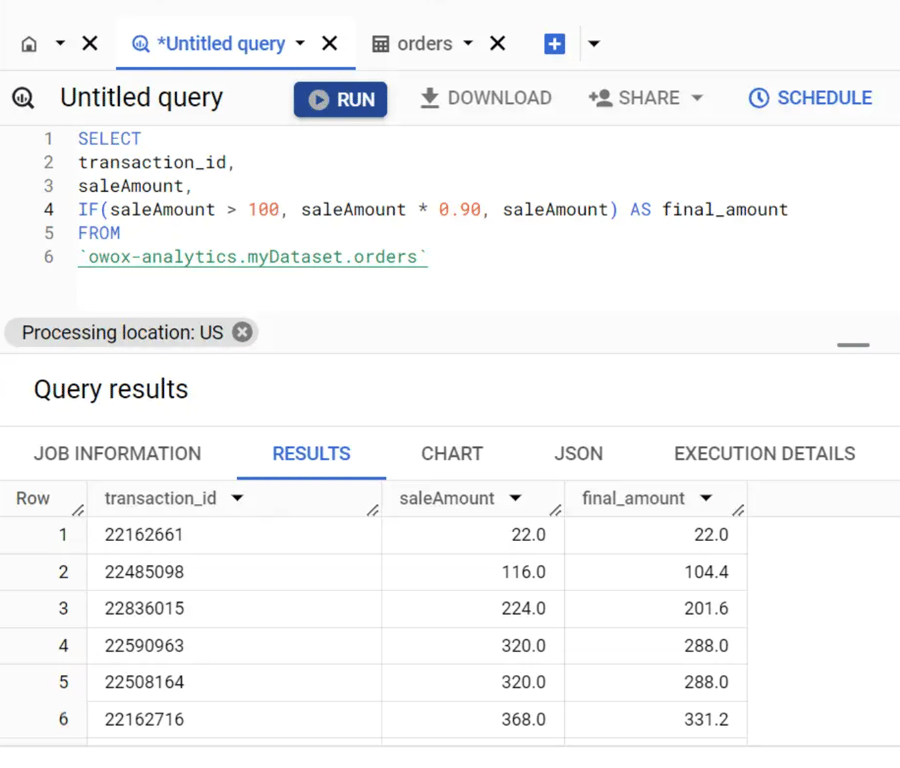Open the orders table reference link
This screenshot has width=900, height=768.
coord(253,257)
